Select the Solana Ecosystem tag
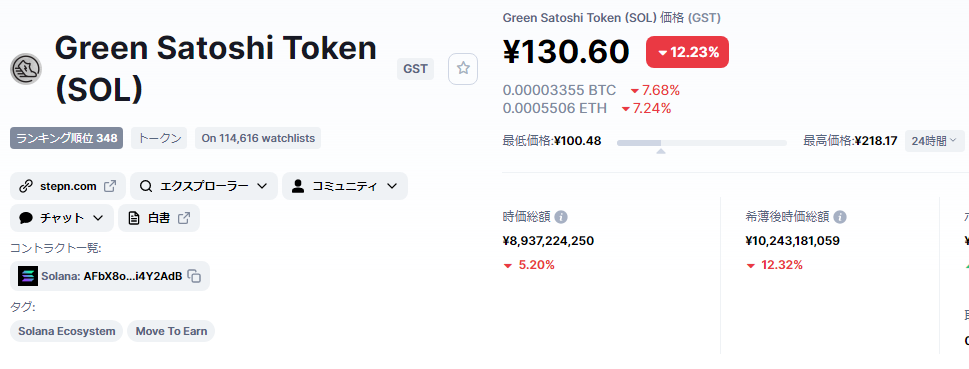 pos(67,331)
